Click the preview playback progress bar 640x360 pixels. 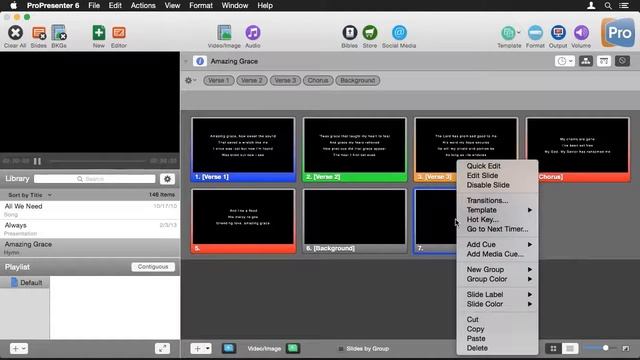(x=97, y=161)
